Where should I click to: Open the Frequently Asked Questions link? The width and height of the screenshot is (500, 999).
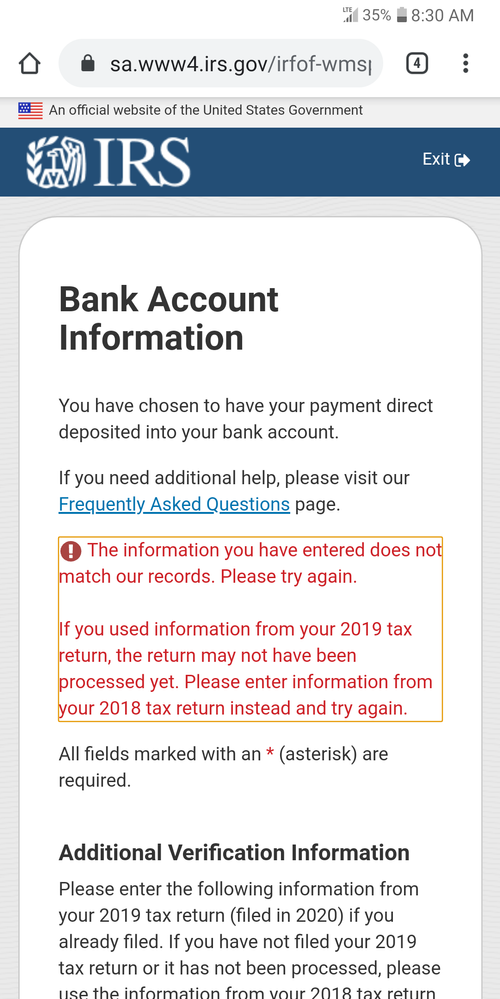pos(174,505)
